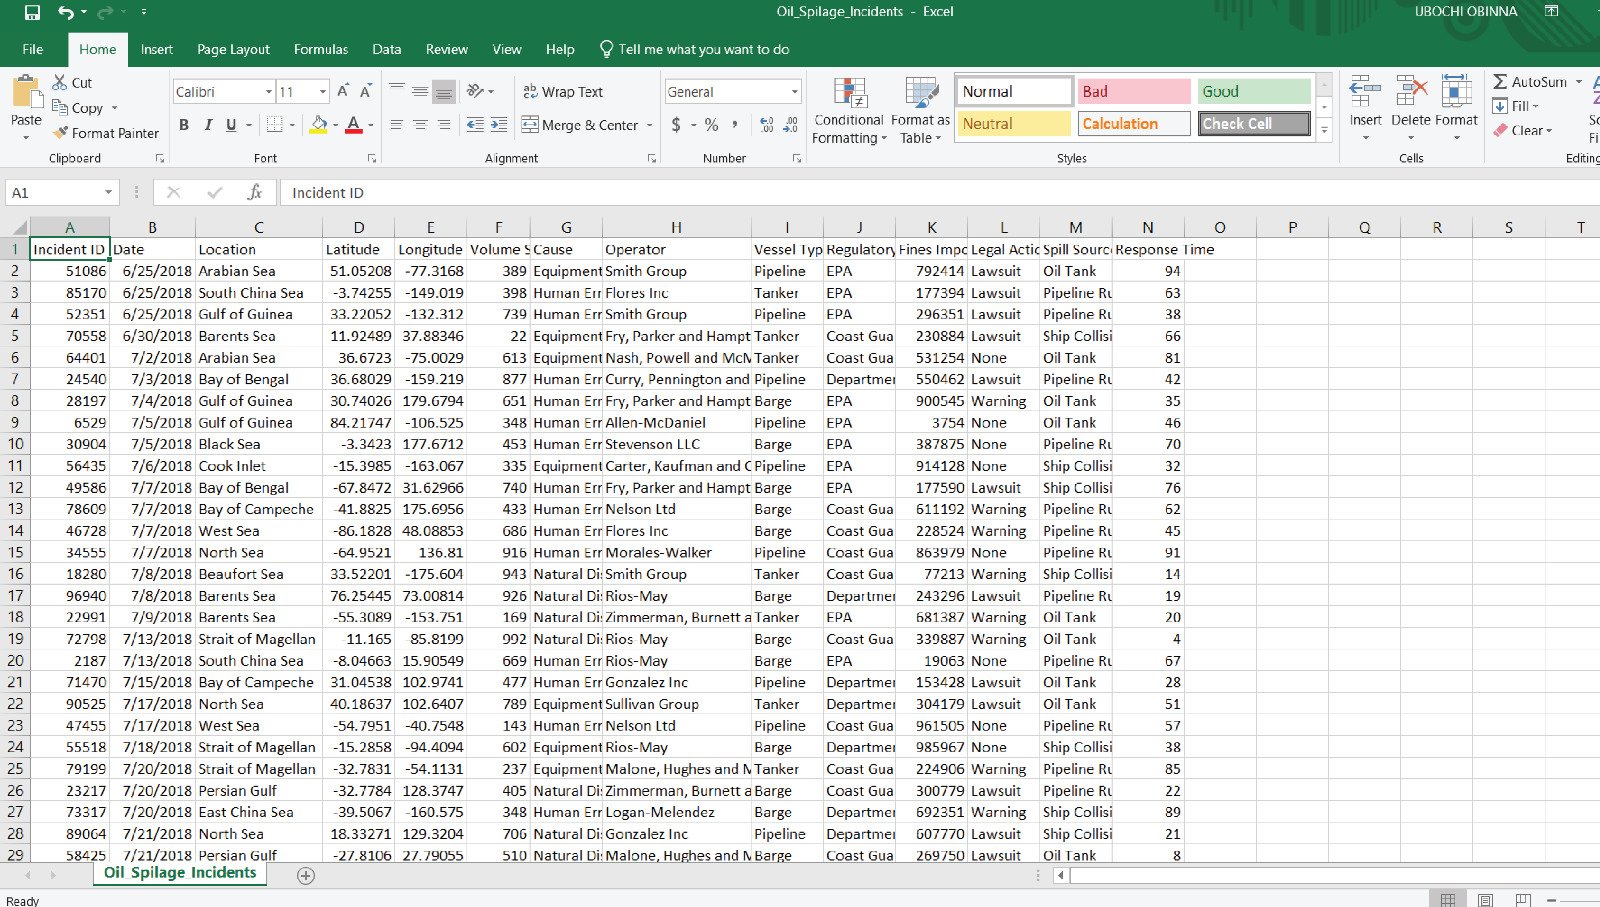Viewport: 1600px width, 907px height.
Task: Toggle Align Right for the cell
Action: point(444,125)
